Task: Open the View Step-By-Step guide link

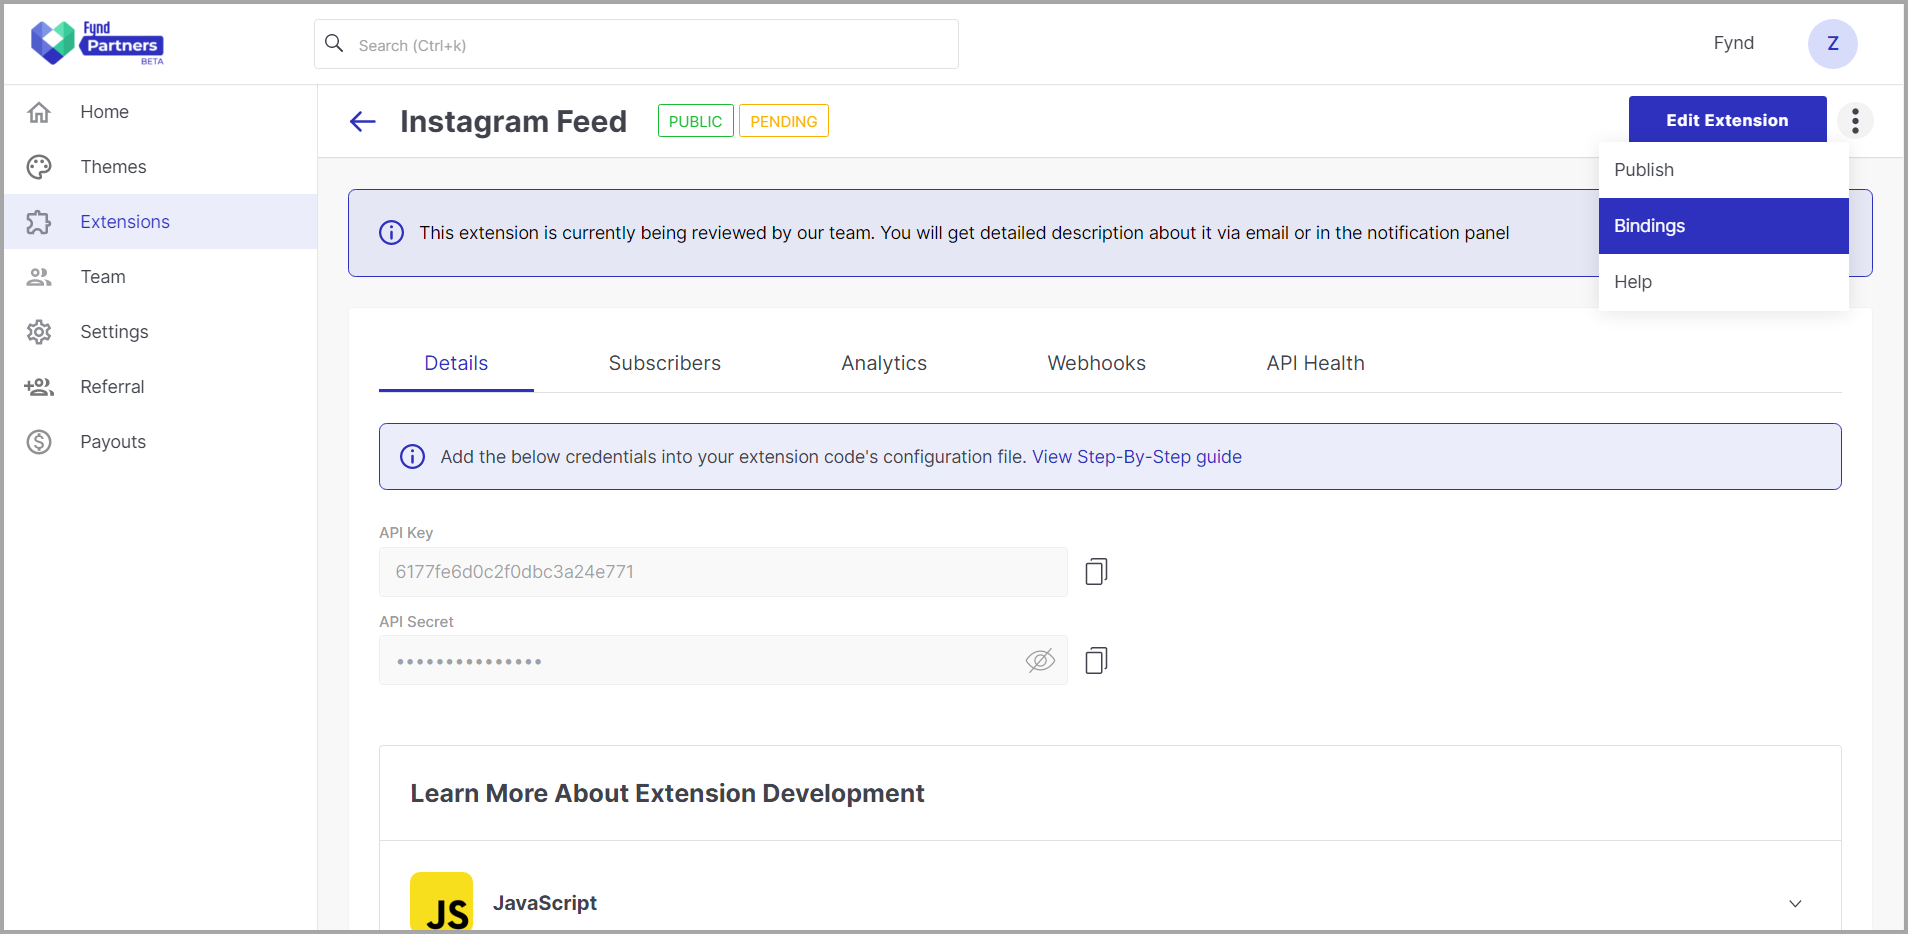Action: point(1137,457)
